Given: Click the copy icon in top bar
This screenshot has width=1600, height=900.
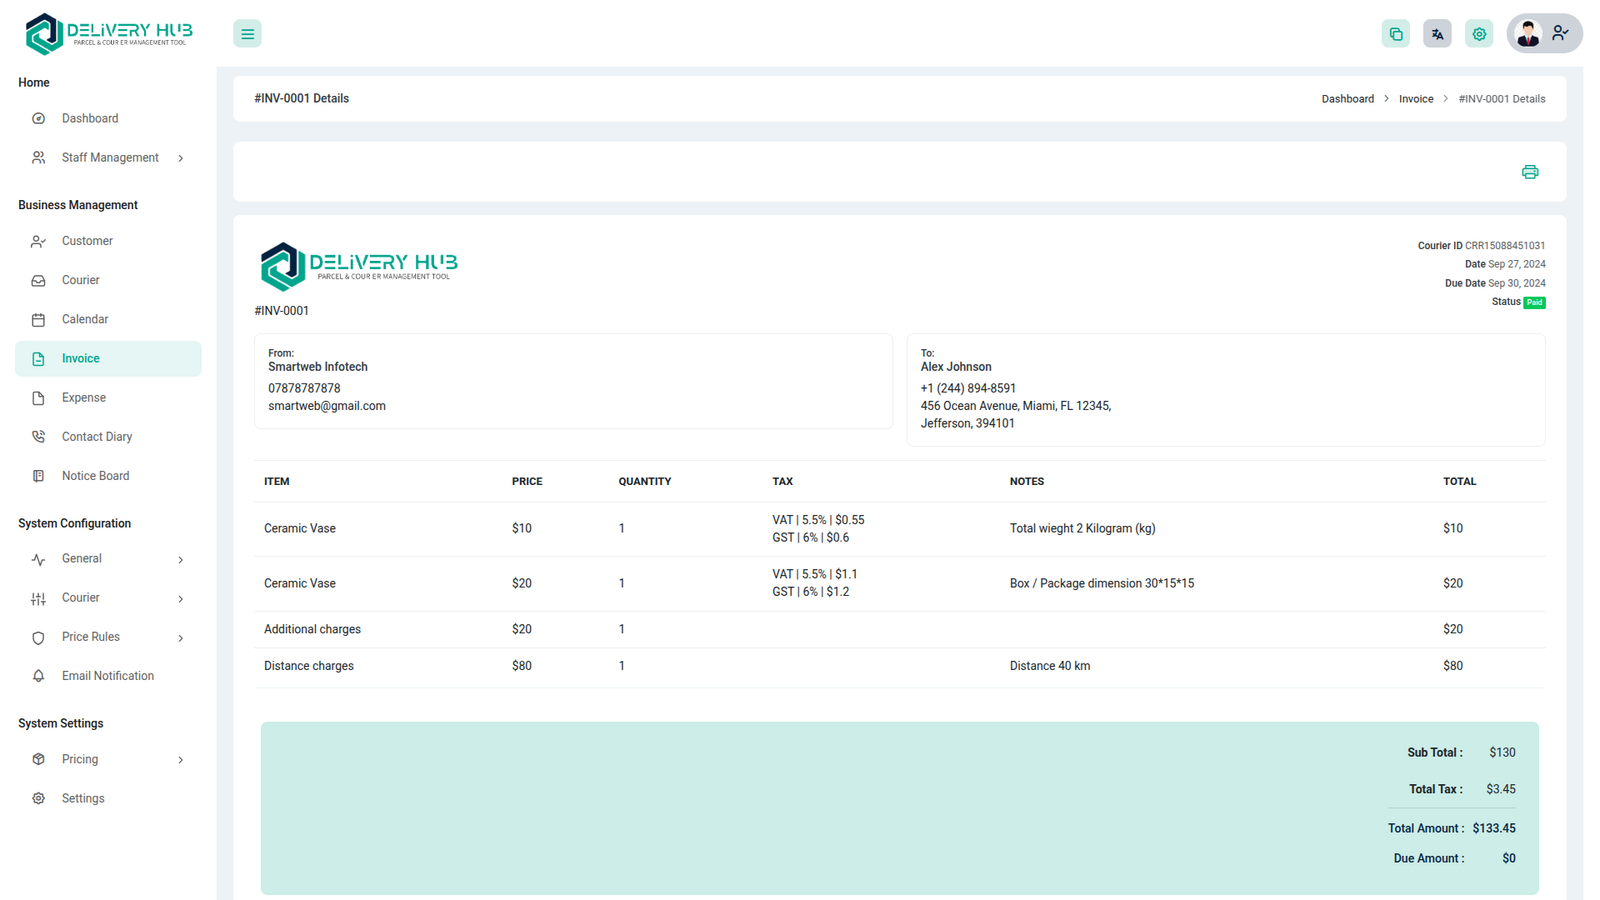Looking at the screenshot, I should pyautogui.click(x=1395, y=34).
